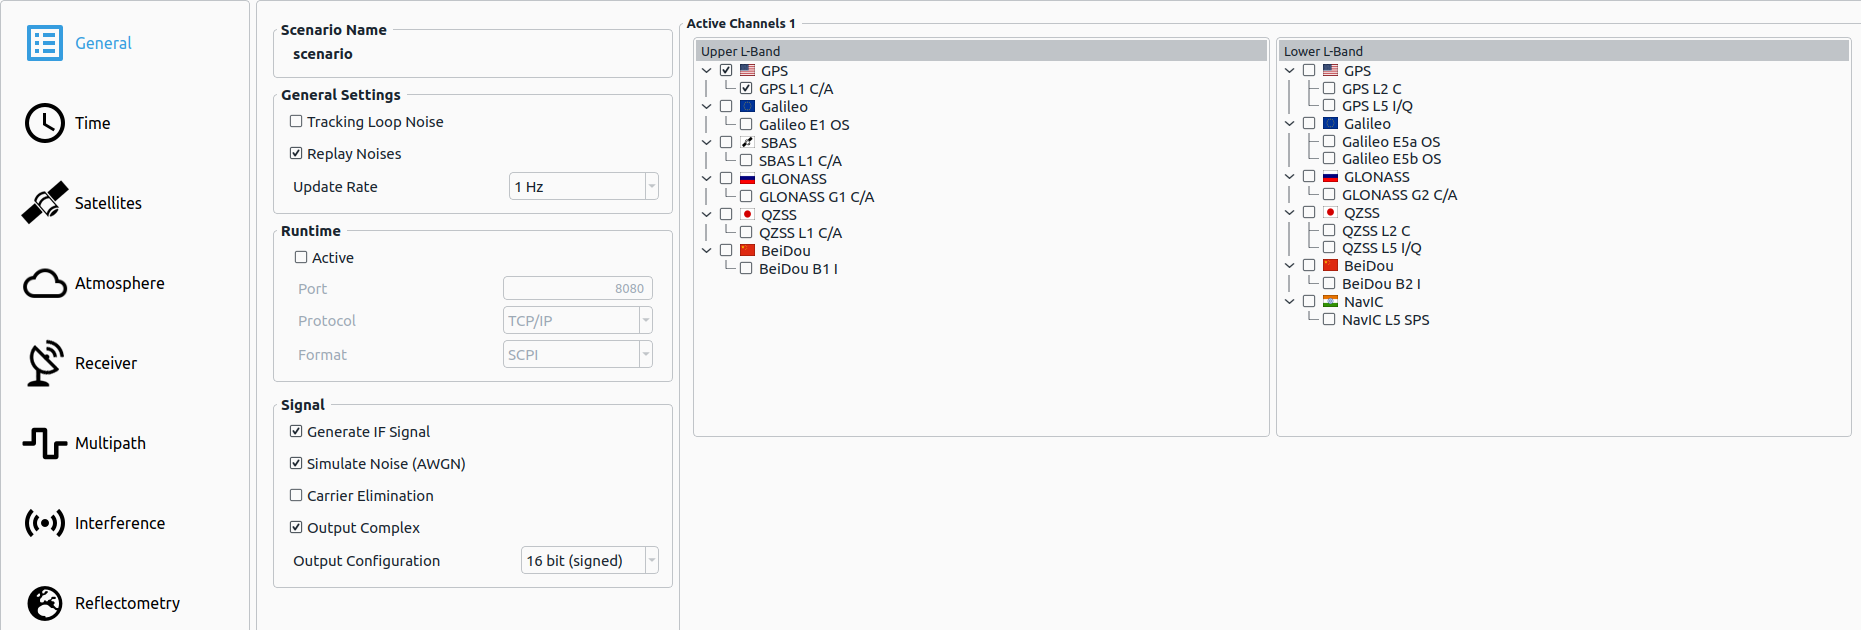This screenshot has height=630, width=1861.
Task: Open the General settings section icon
Action: click(x=44, y=43)
